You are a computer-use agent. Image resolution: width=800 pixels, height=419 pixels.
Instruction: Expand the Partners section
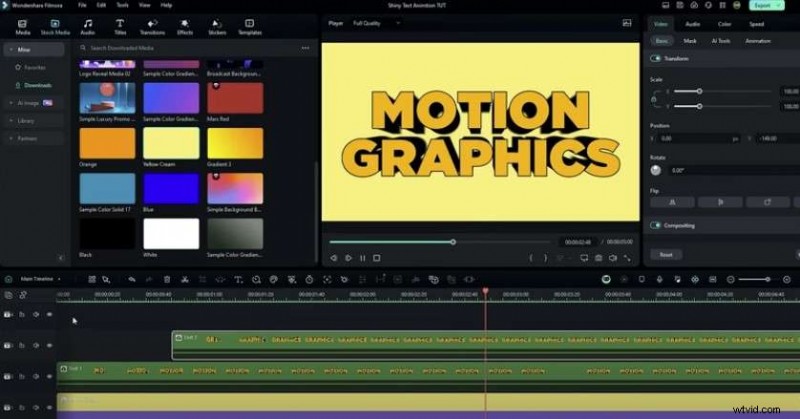pyautogui.click(x=11, y=139)
